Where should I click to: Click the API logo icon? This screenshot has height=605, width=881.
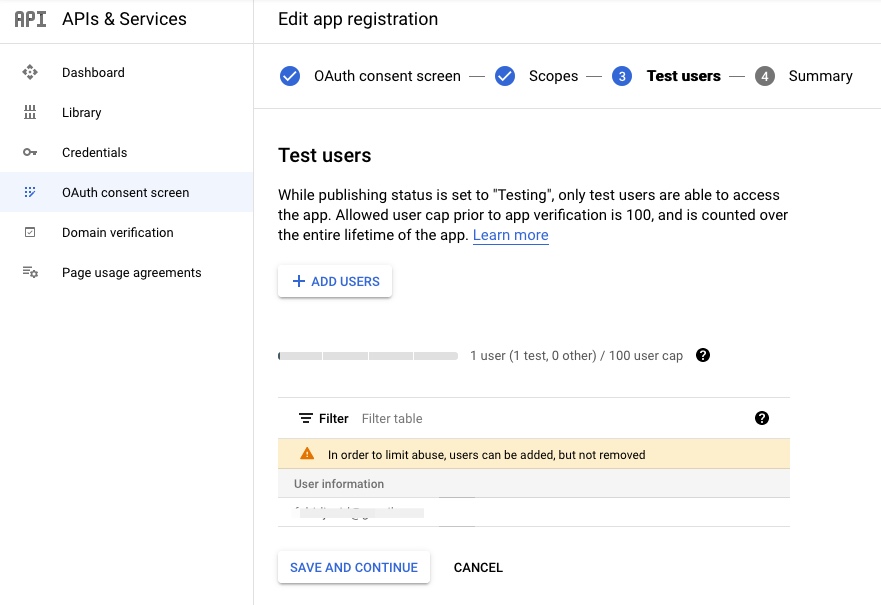coord(30,19)
